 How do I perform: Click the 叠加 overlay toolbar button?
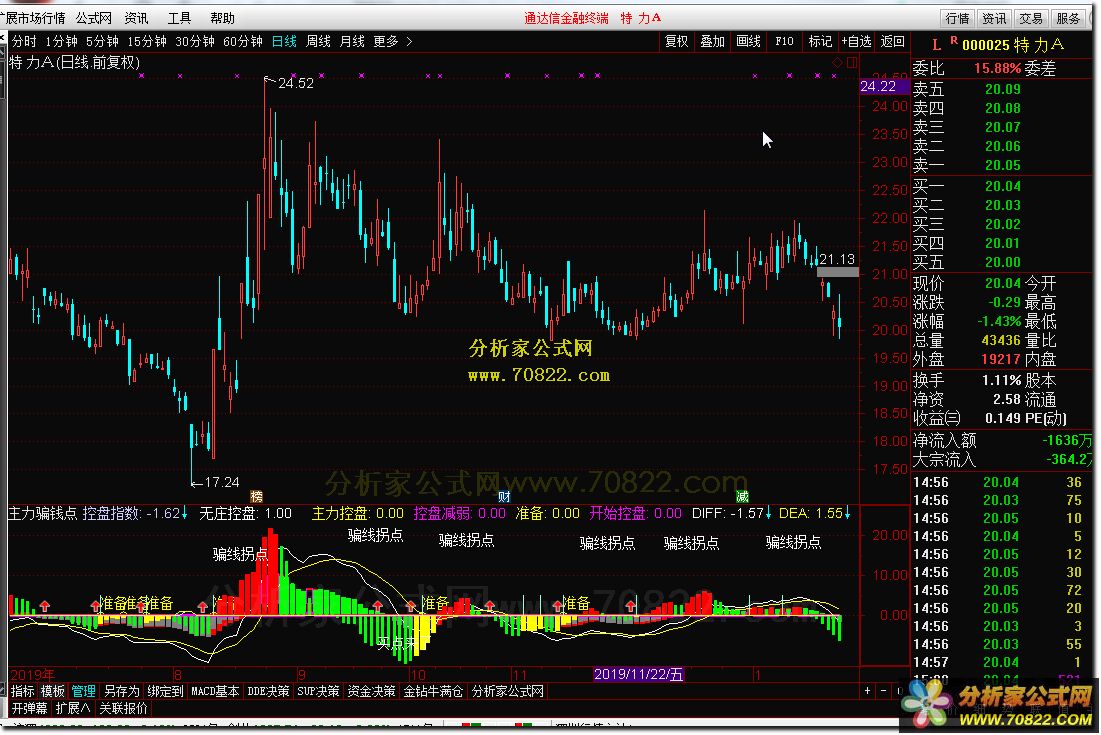712,41
